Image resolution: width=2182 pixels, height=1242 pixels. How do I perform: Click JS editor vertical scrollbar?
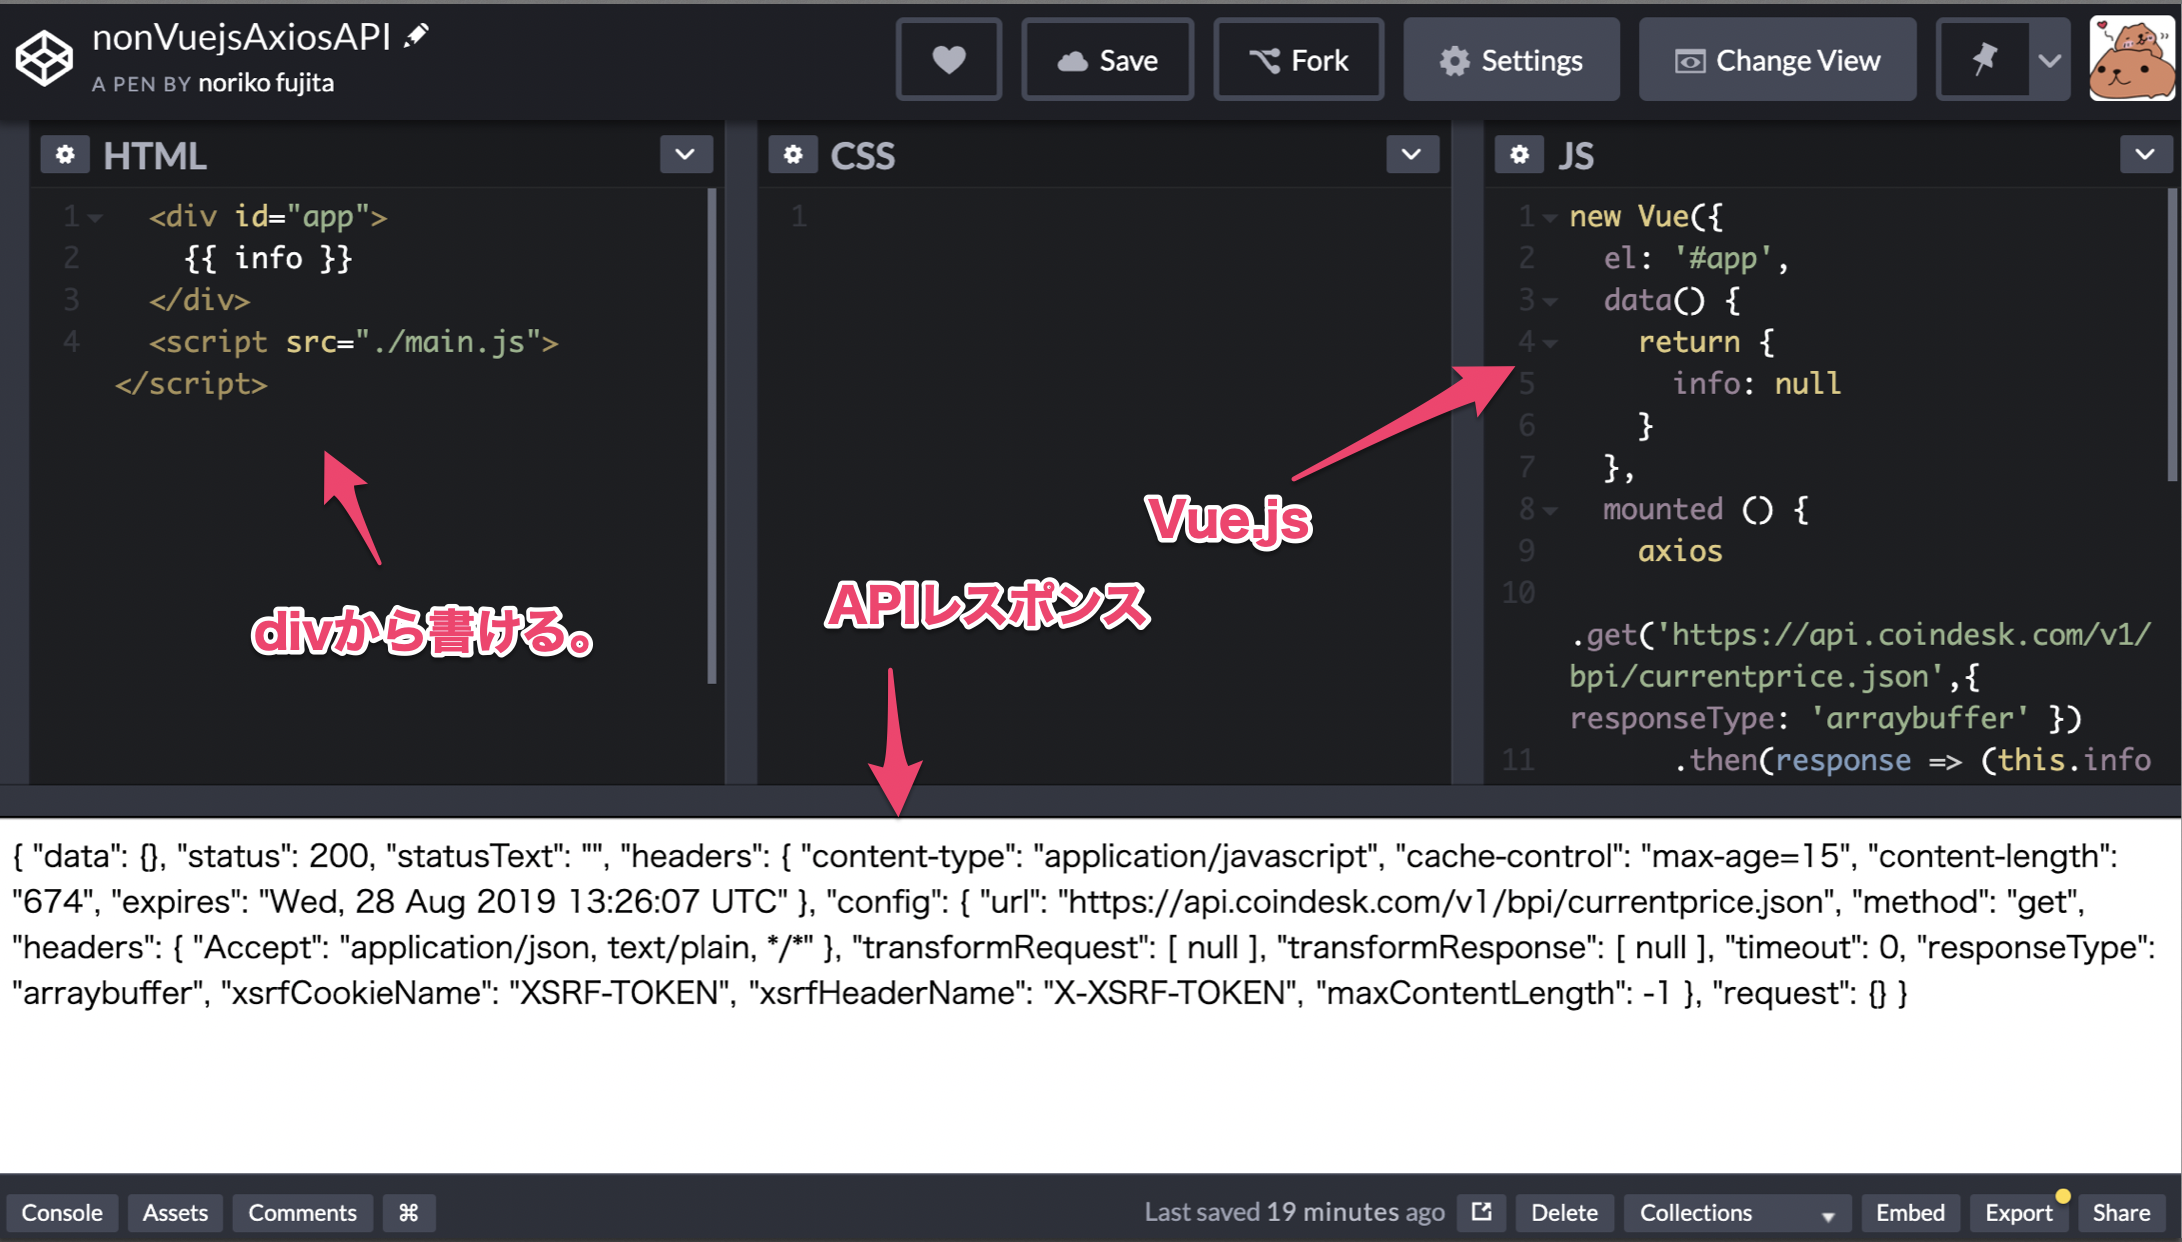(x=2172, y=336)
